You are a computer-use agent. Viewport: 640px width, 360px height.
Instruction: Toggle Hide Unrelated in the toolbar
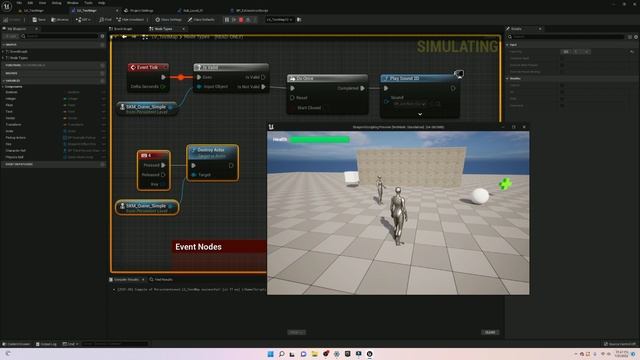131,20
